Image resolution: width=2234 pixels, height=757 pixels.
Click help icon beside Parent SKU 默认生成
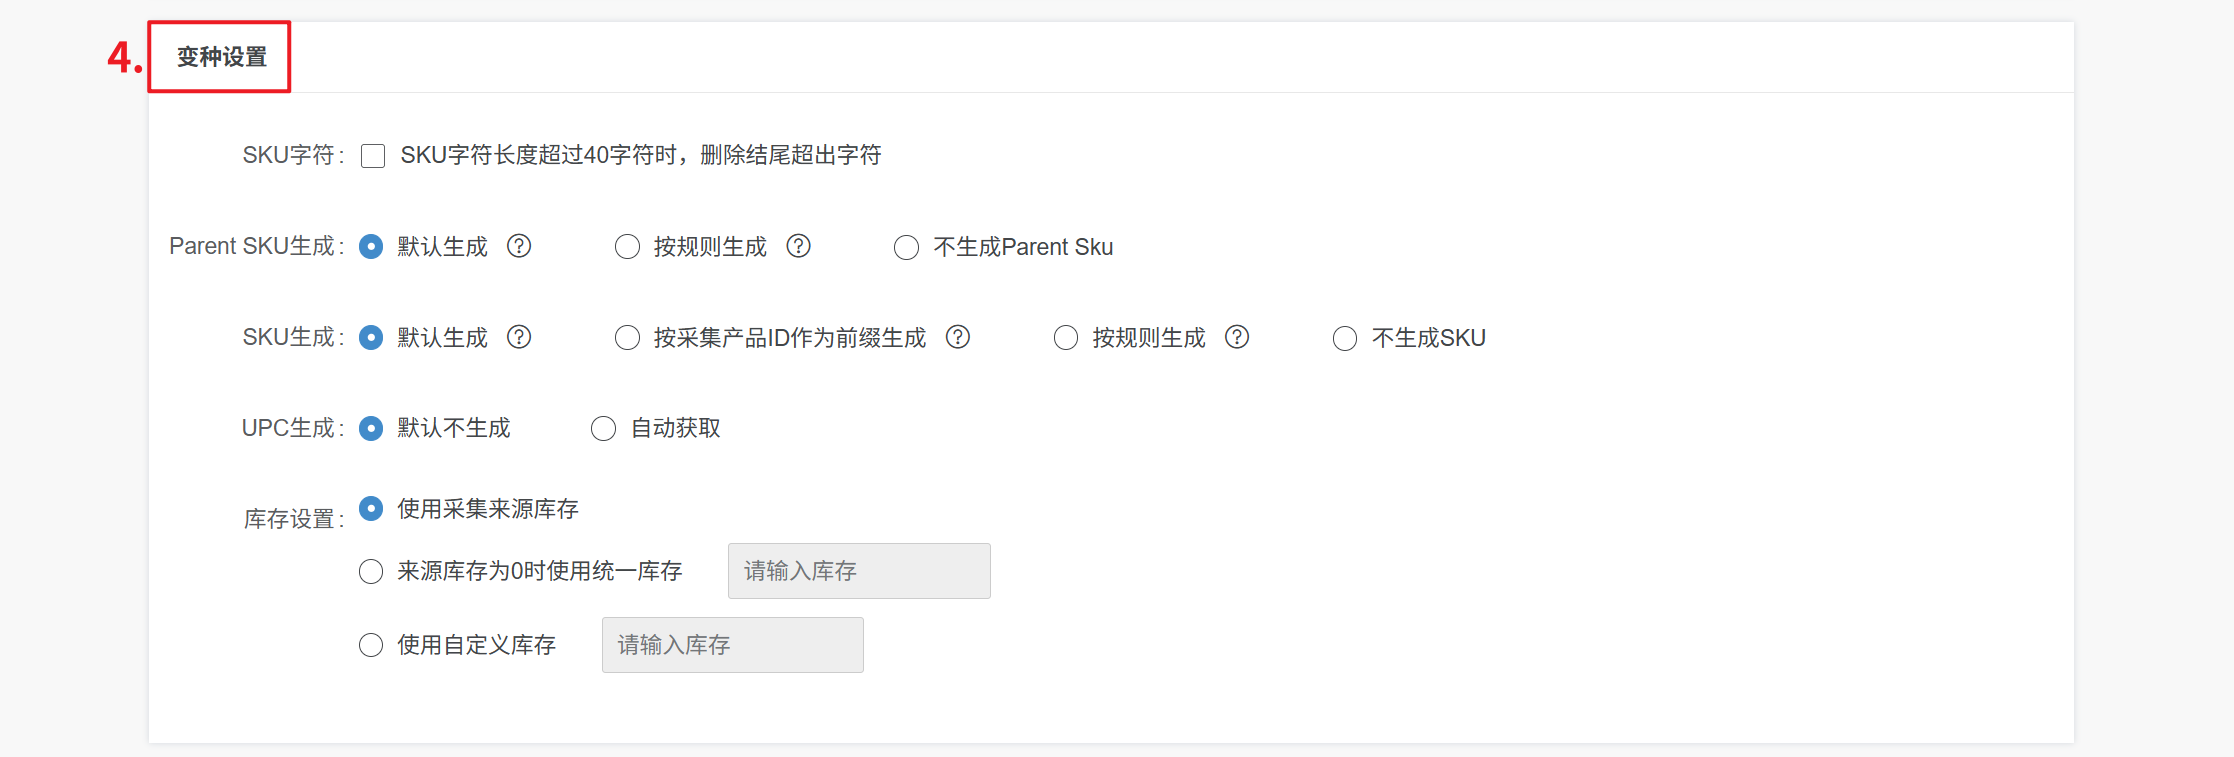[519, 246]
